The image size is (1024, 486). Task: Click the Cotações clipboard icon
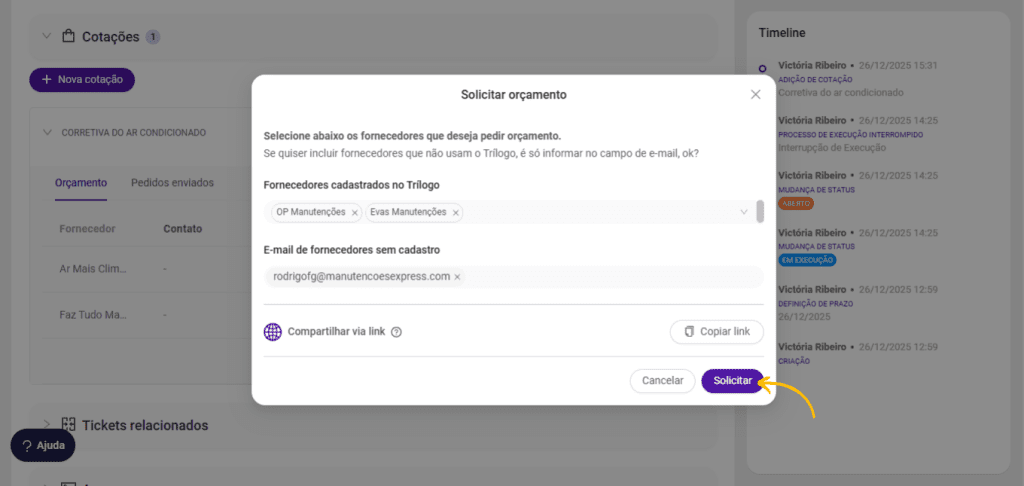coord(69,37)
